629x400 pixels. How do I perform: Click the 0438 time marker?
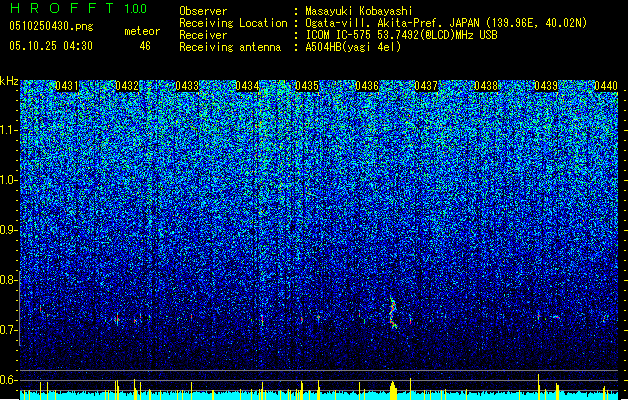point(486,86)
